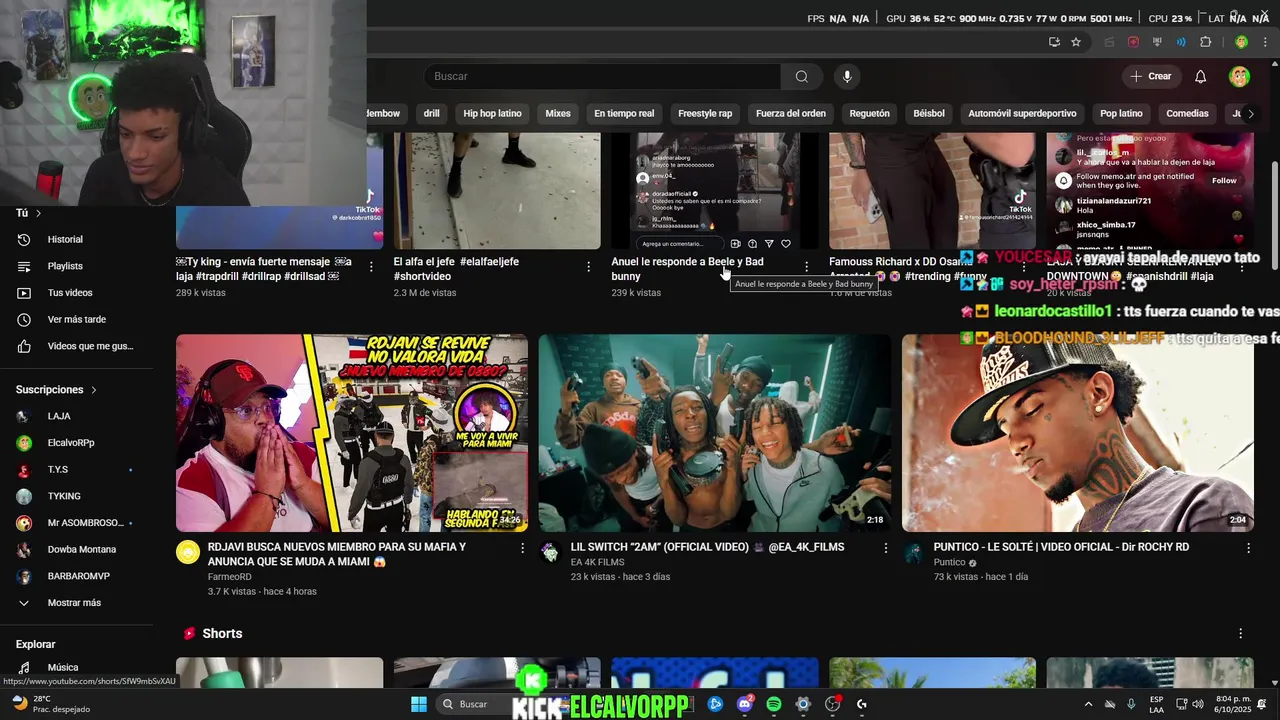
Task: Select the Pop latino chip
Action: (1121, 114)
